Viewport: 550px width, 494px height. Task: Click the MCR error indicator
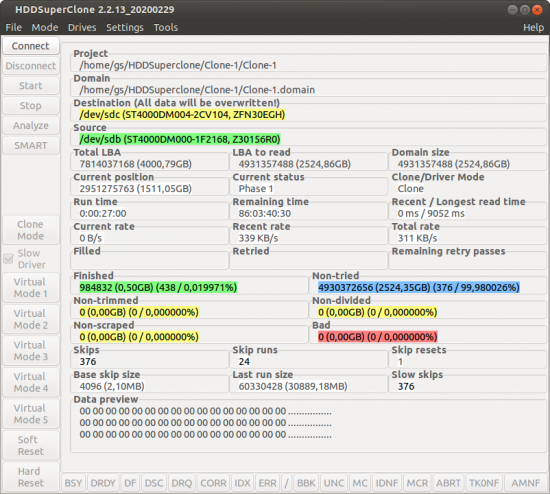(417, 483)
